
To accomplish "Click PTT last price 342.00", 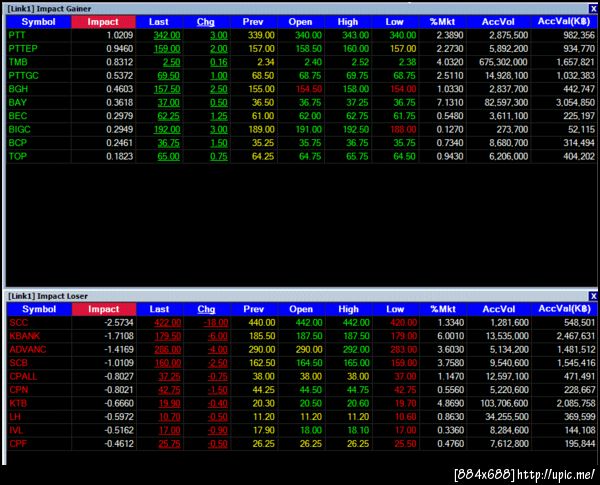I will point(167,35).
